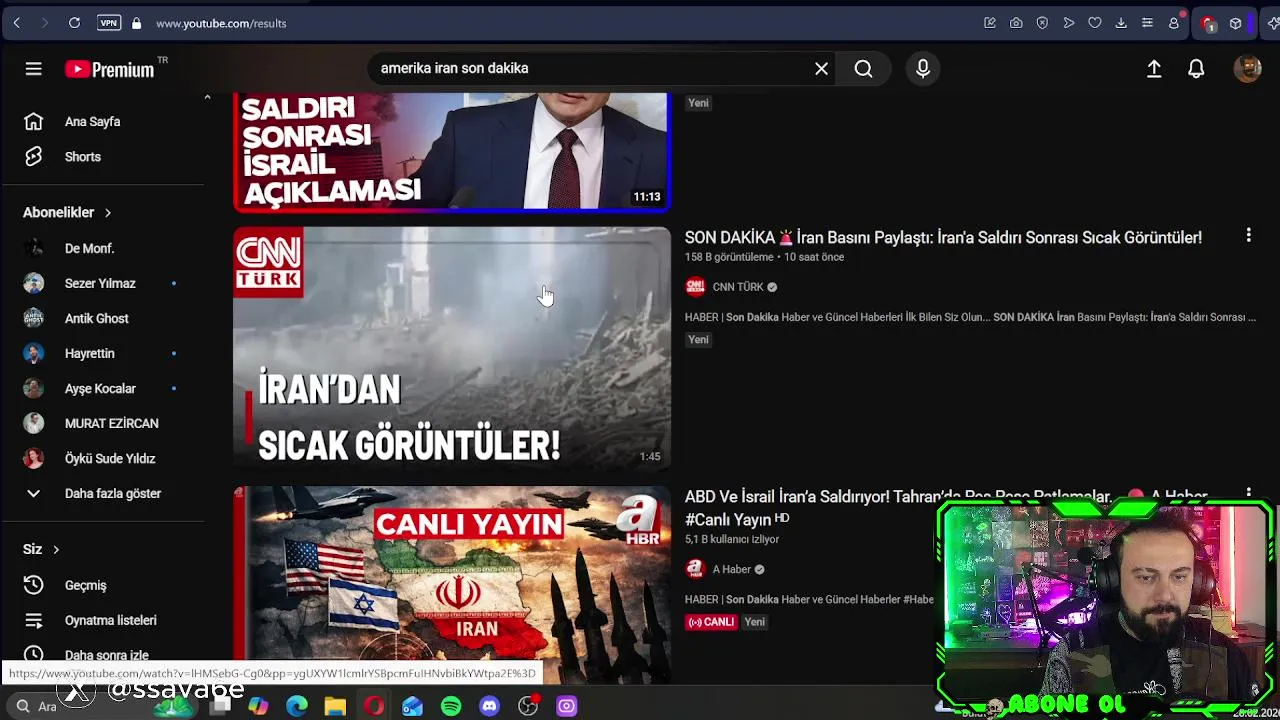Open the CNN Türk İran'dan Sıcak Görüntüler thumbnail
Screen dimensions: 1280x720
[452, 348]
